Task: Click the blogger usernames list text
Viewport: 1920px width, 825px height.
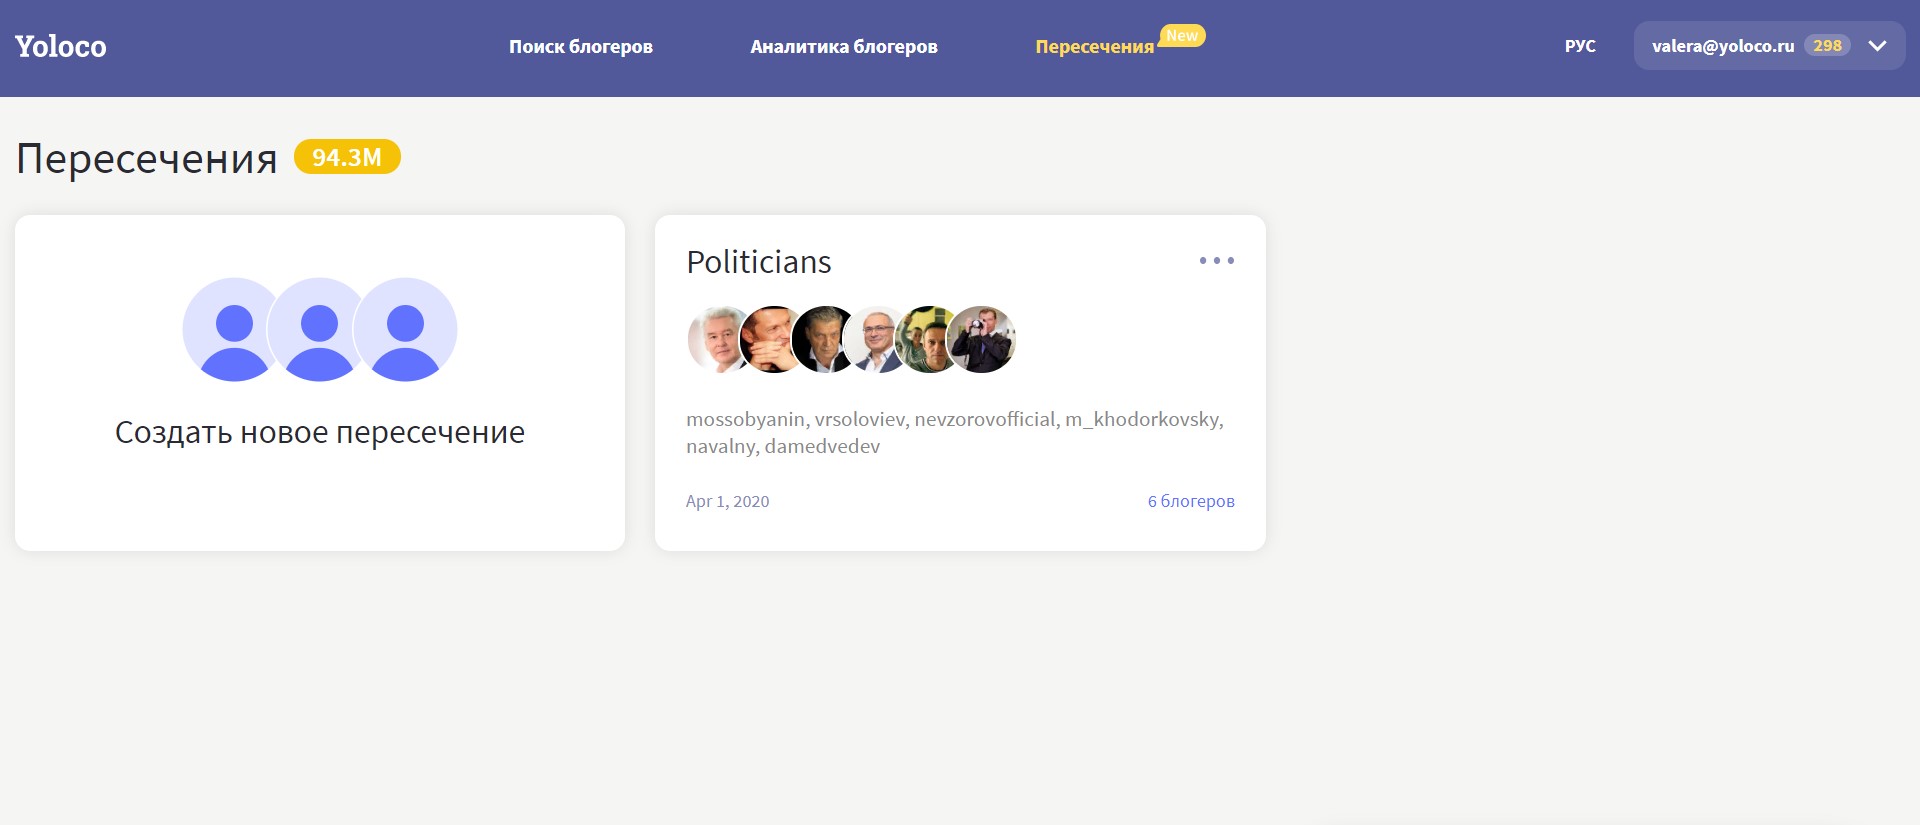Action: [x=954, y=432]
